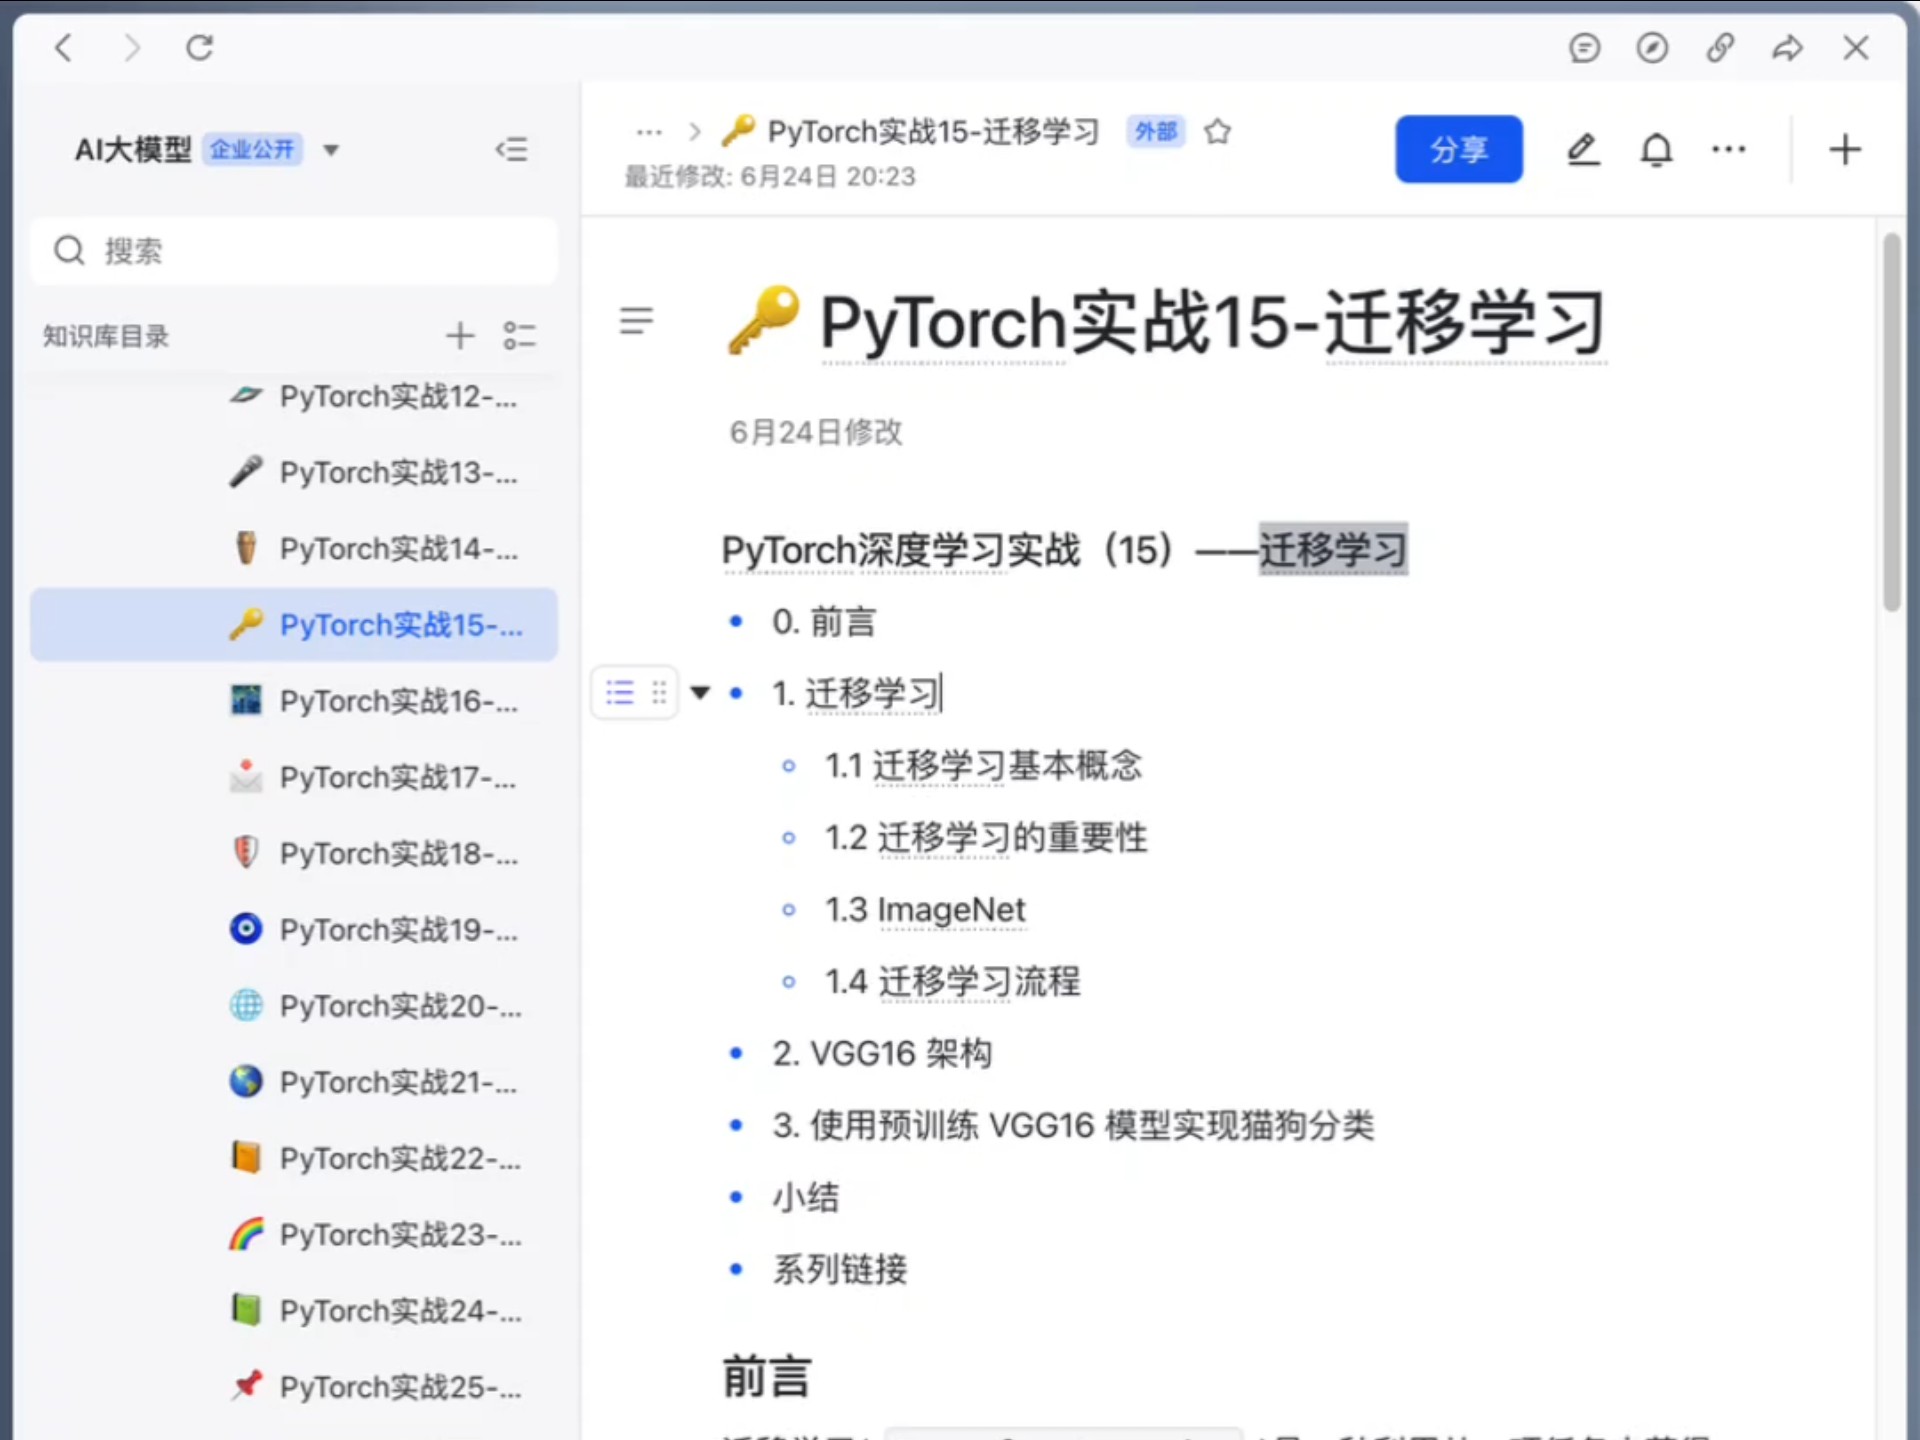Click the blue 分享 button

[x=1458, y=150]
